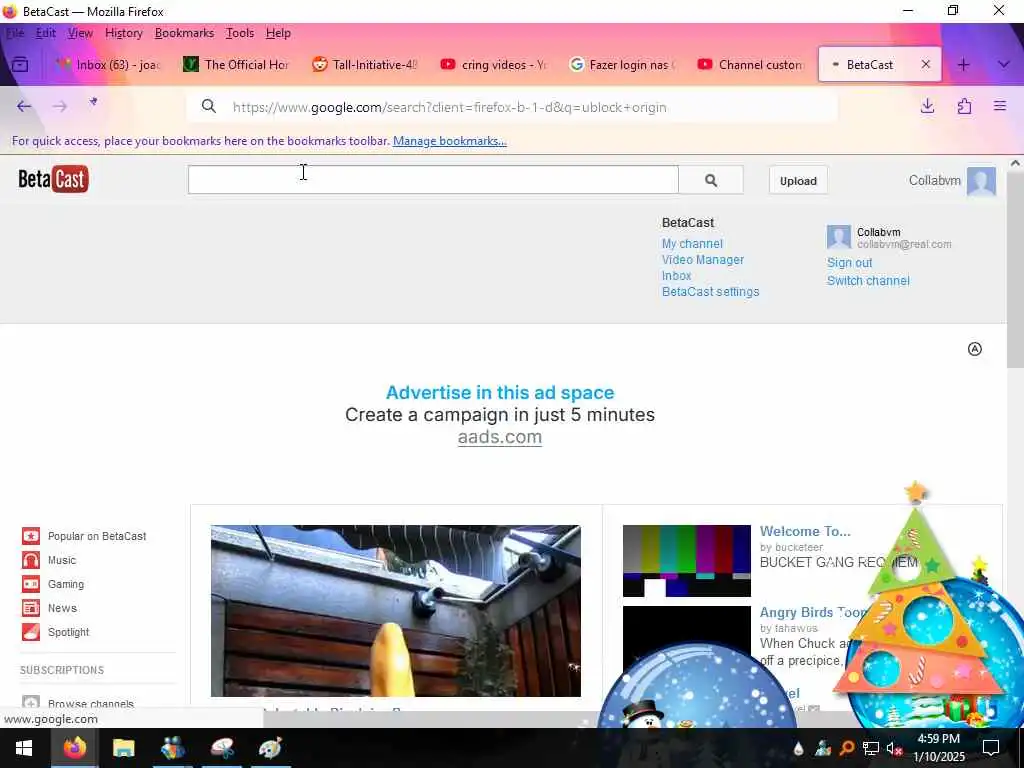Click the BetaCast search magnifier button
This screenshot has height=768, width=1024.
pyautogui.click(x=711, y=180)
